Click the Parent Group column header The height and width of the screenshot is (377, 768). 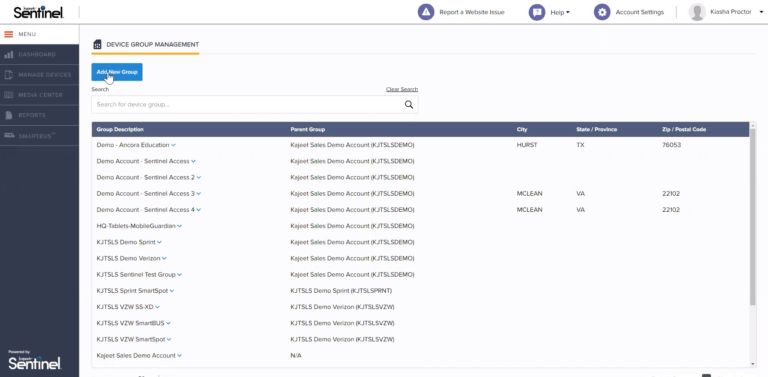click(308, 129)
